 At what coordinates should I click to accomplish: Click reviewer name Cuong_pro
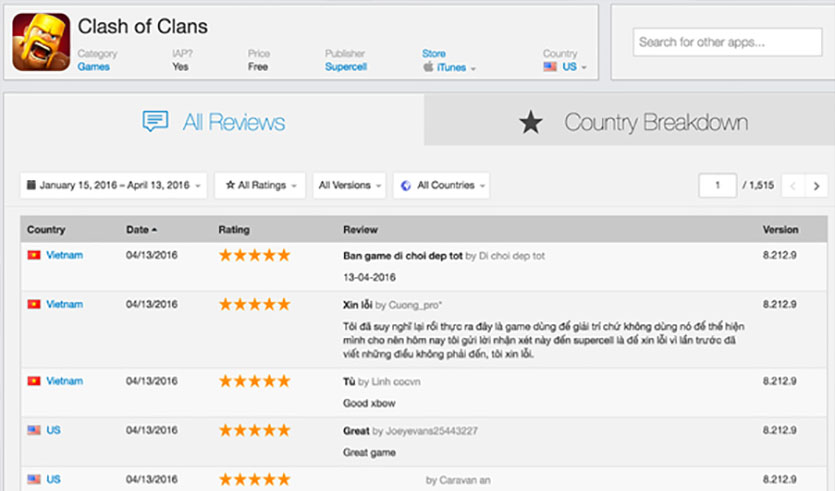(x=415, y=305)
